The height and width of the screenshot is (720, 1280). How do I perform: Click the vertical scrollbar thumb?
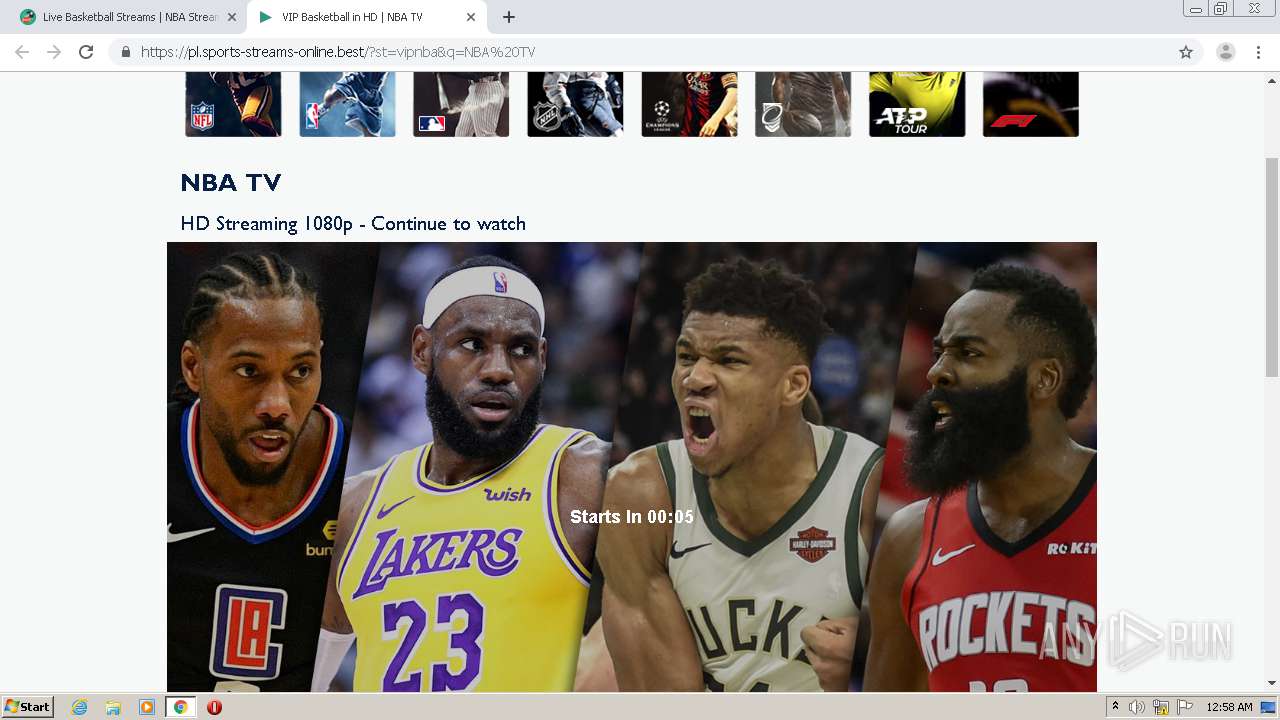point(1272,267)
